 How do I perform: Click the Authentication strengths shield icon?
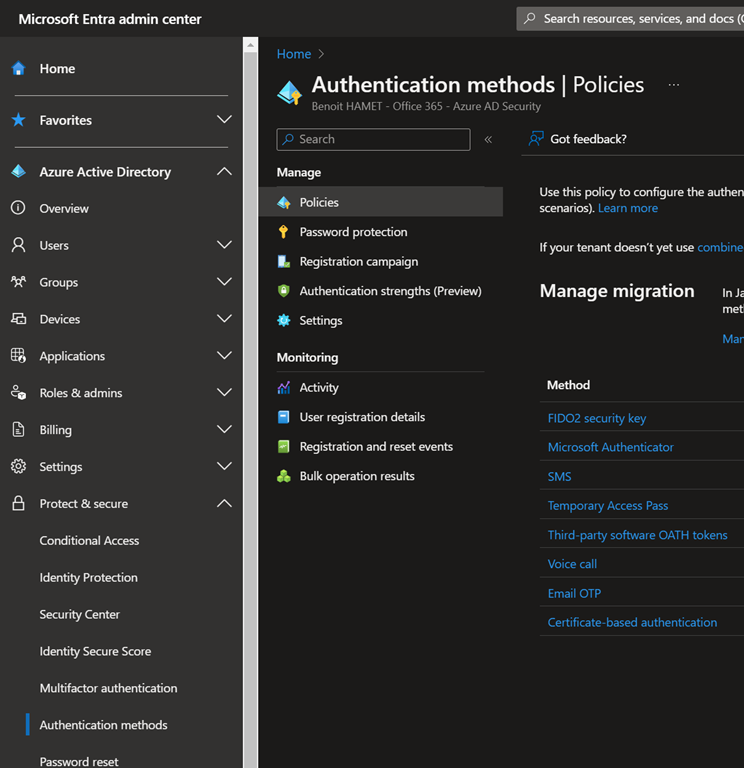pyautogui.click(x=283, y=291)
